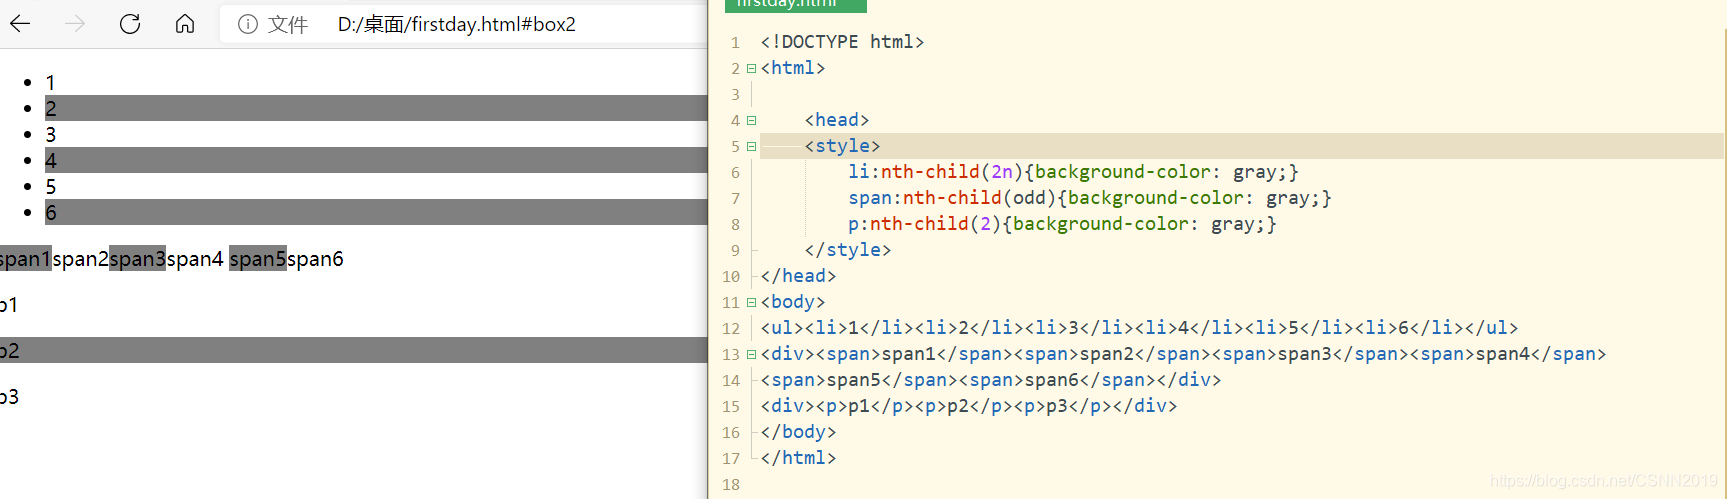Select gray list item 2

tap(376, 108)
